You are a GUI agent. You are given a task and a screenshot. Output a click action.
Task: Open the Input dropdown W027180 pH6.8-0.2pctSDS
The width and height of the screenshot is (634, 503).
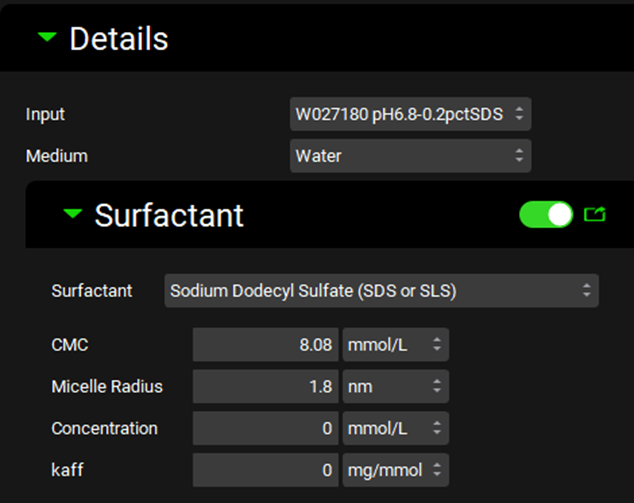pos(410,114)
